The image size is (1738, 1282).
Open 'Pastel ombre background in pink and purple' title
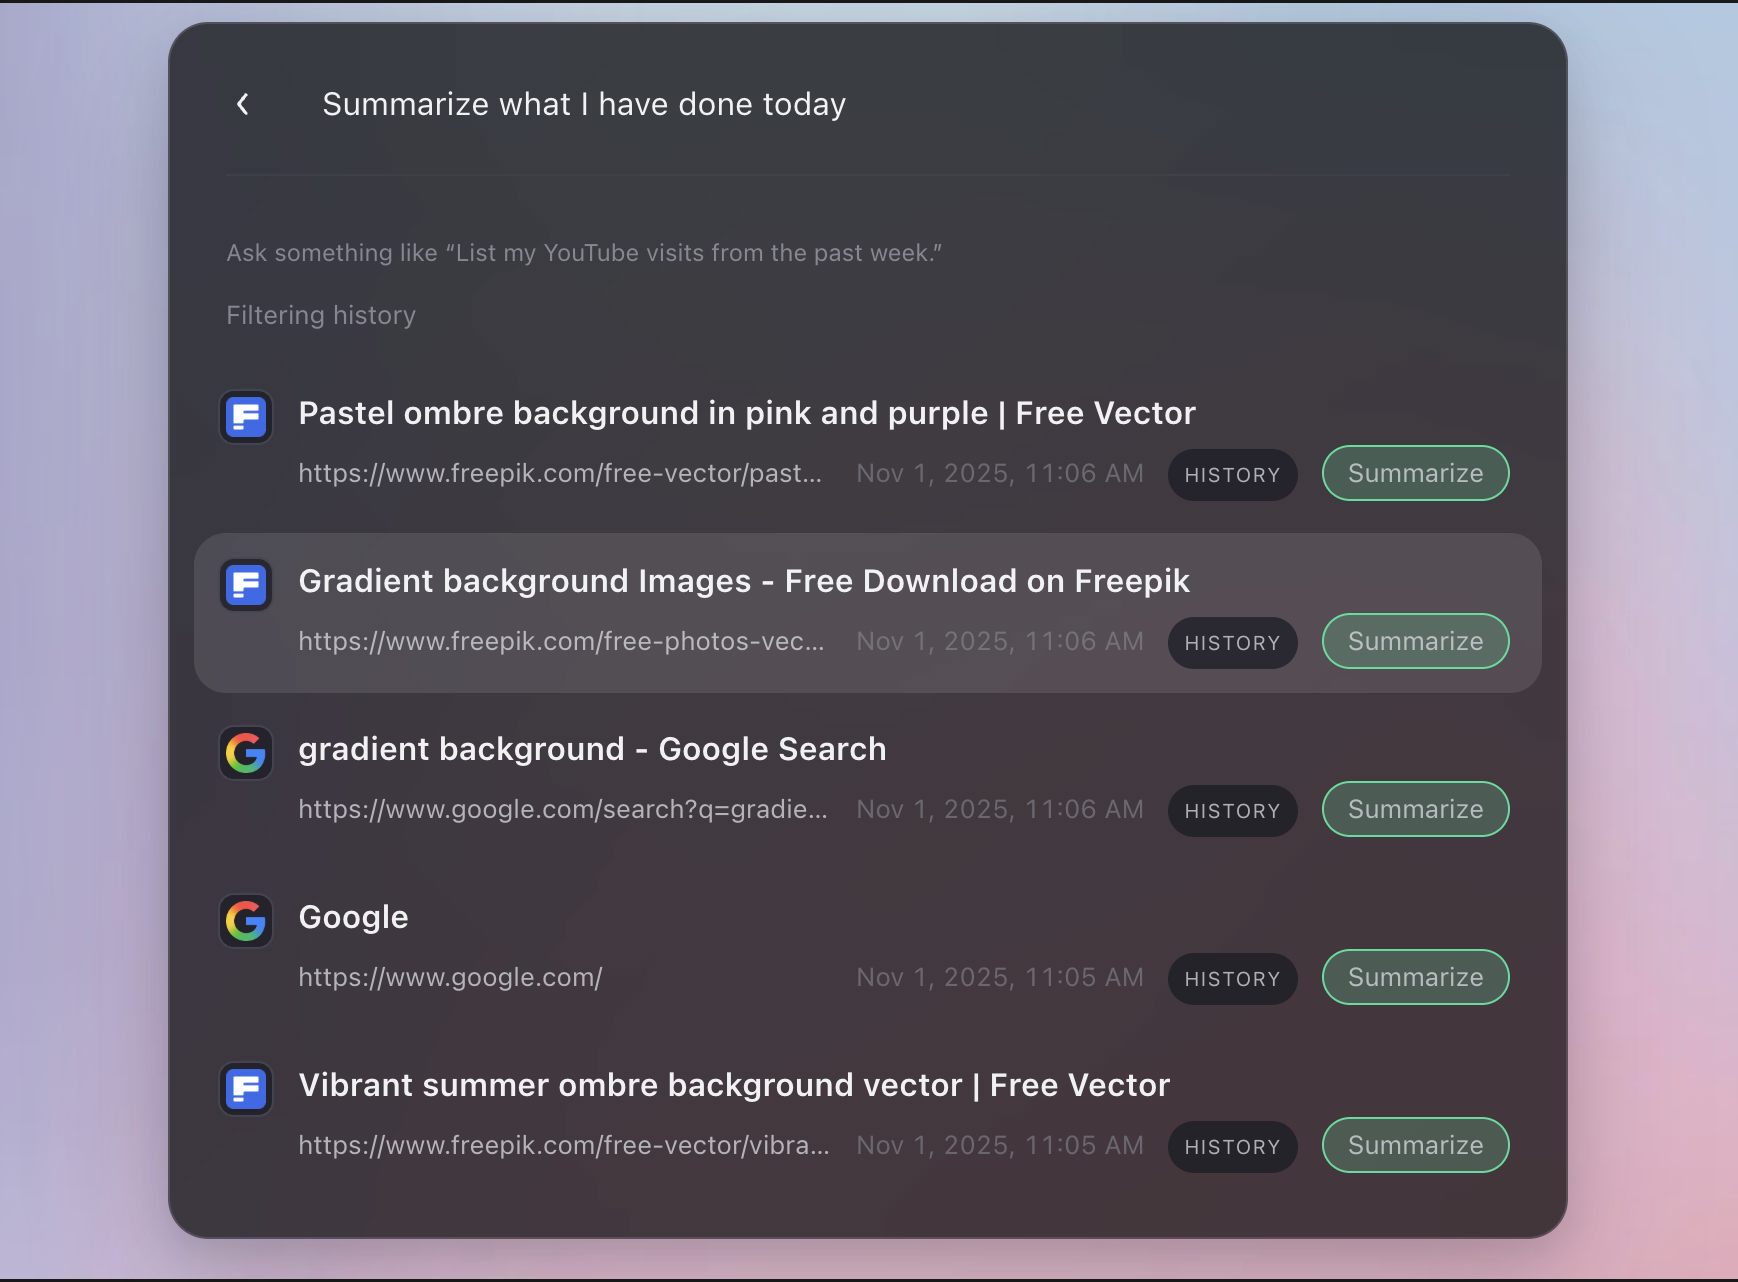pyautogui.click(x=747, y=413)
